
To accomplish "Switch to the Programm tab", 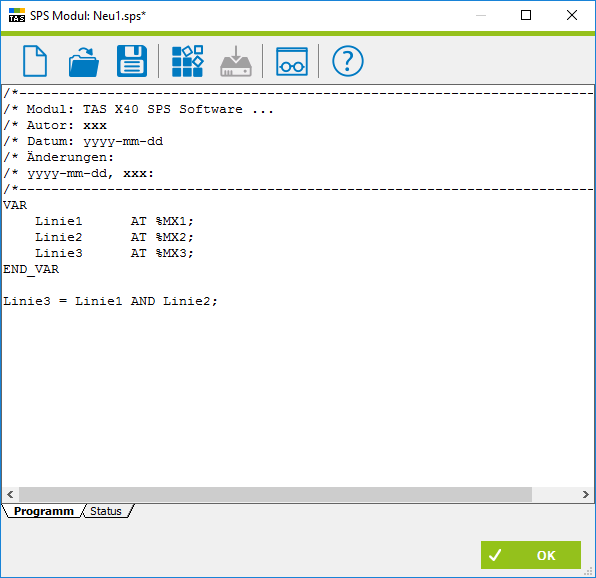I will pos(44,511).
